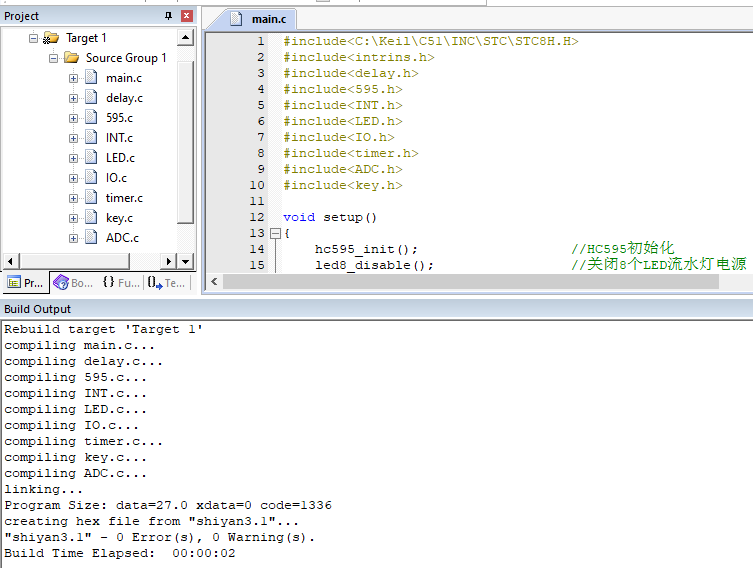The image size is (753, 568).
Task: Click 'creating hex file' output line
Action: click(151, 521)
